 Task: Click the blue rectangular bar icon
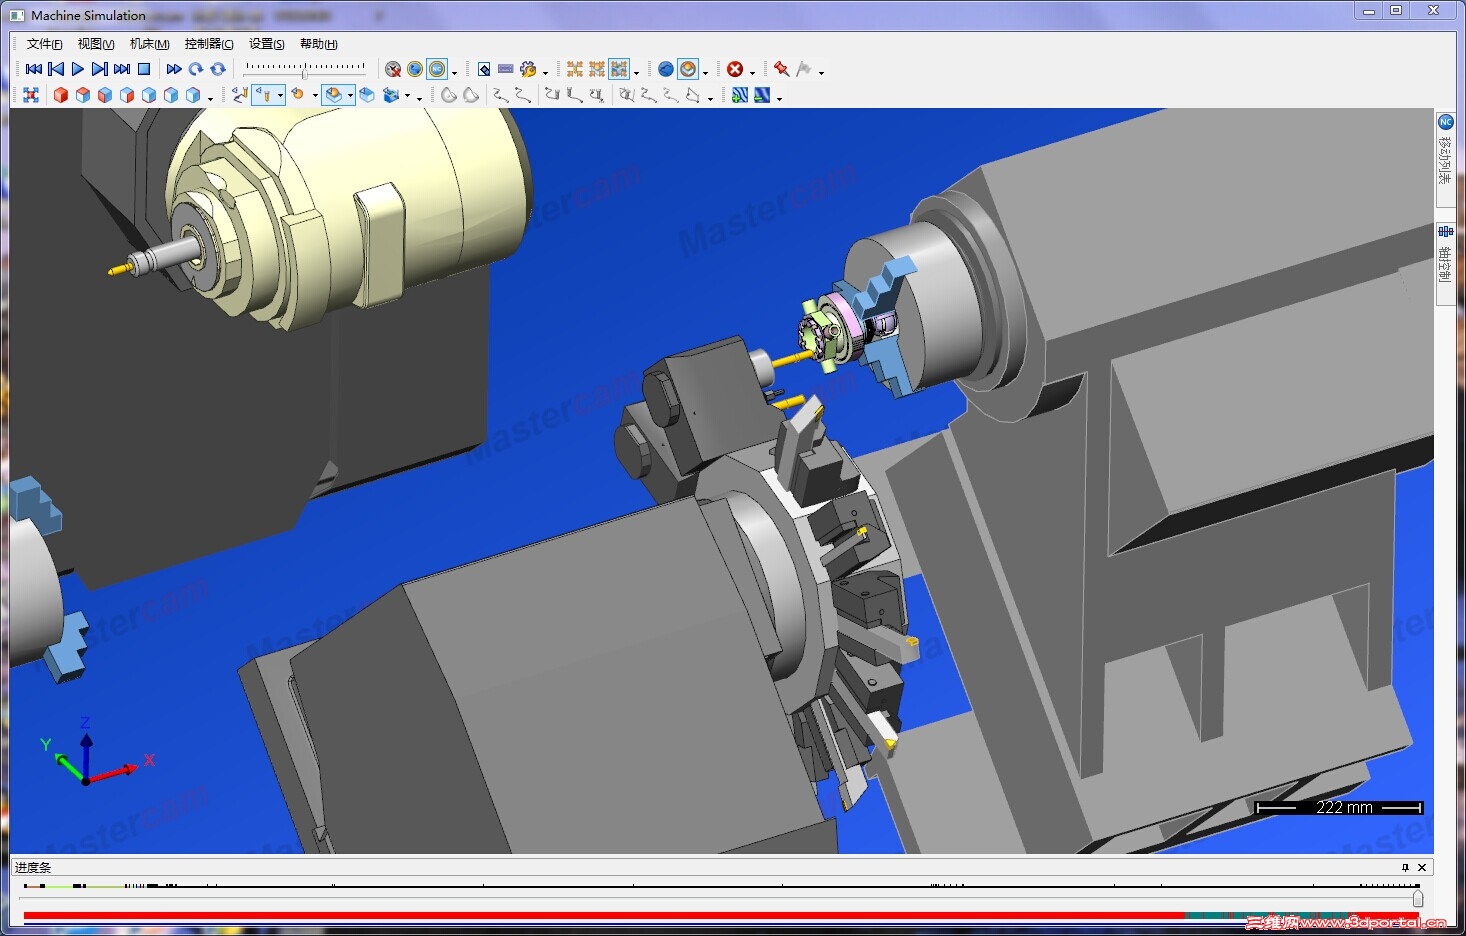[506, 69]
